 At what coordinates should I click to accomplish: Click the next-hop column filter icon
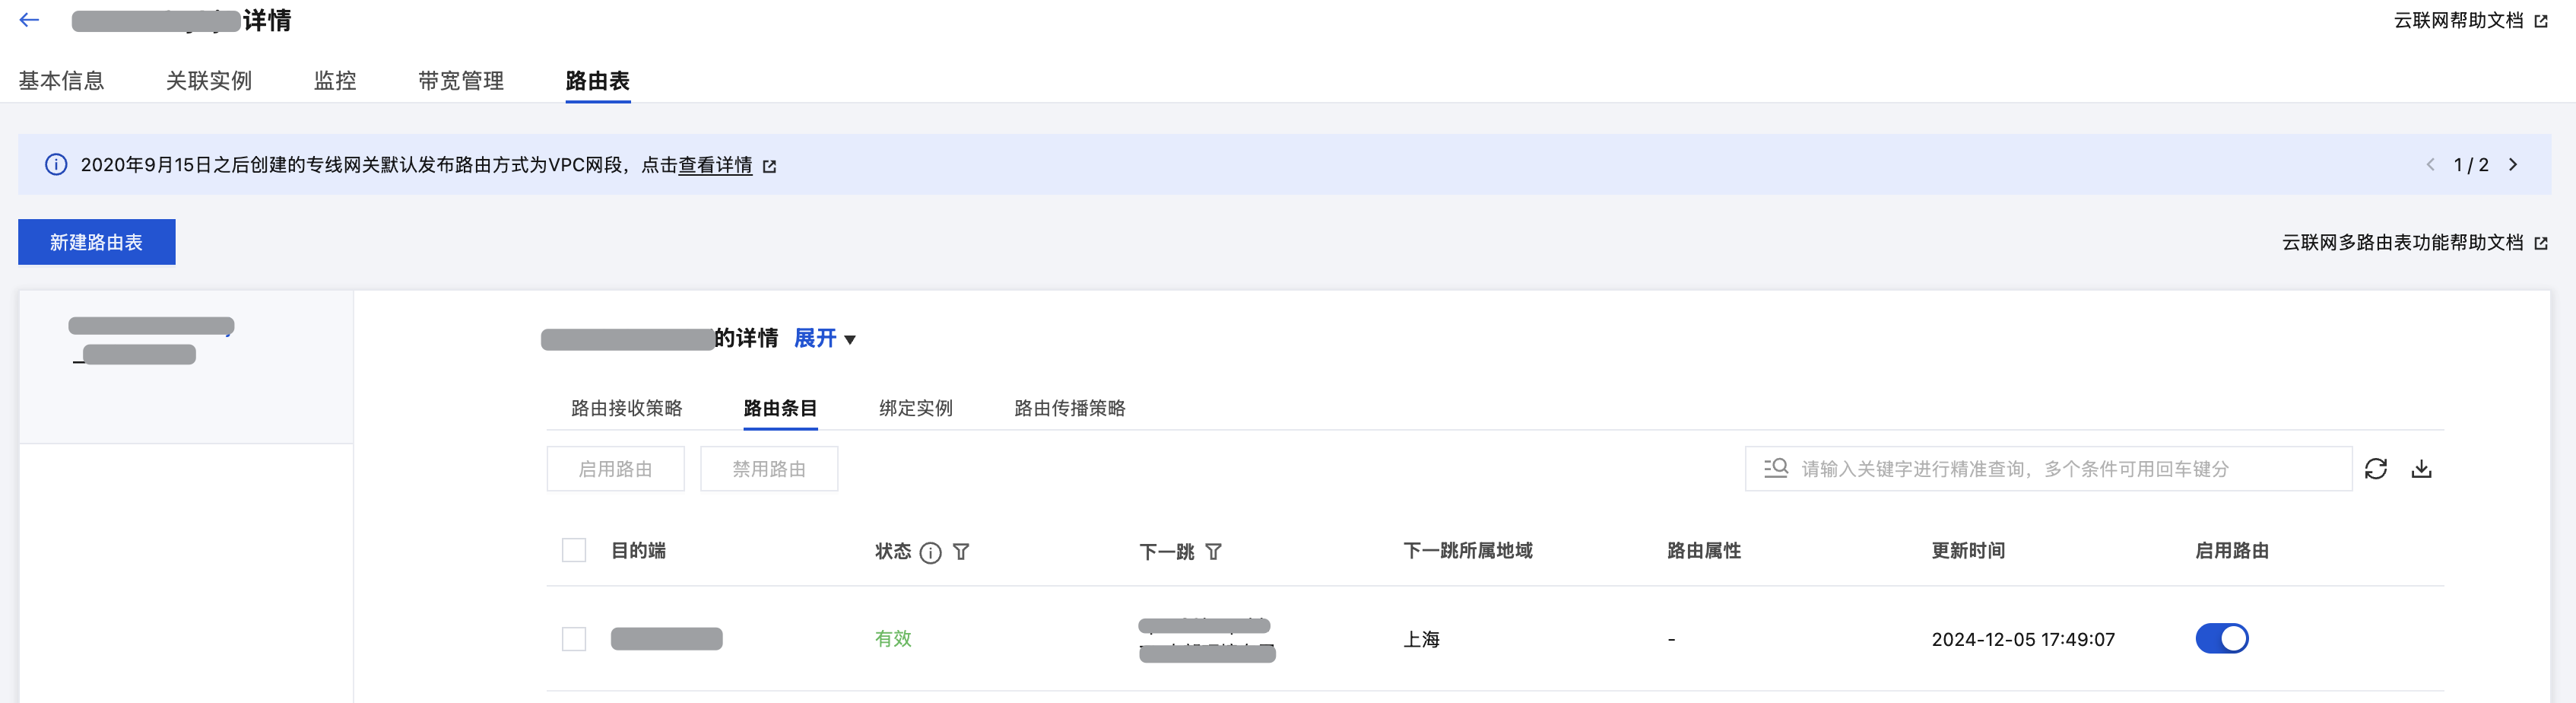(1213, 552)
